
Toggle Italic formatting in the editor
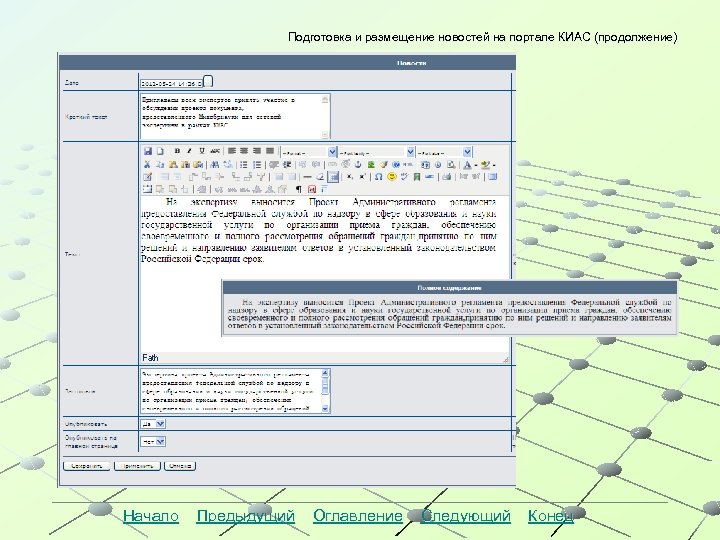click(189, 151)
